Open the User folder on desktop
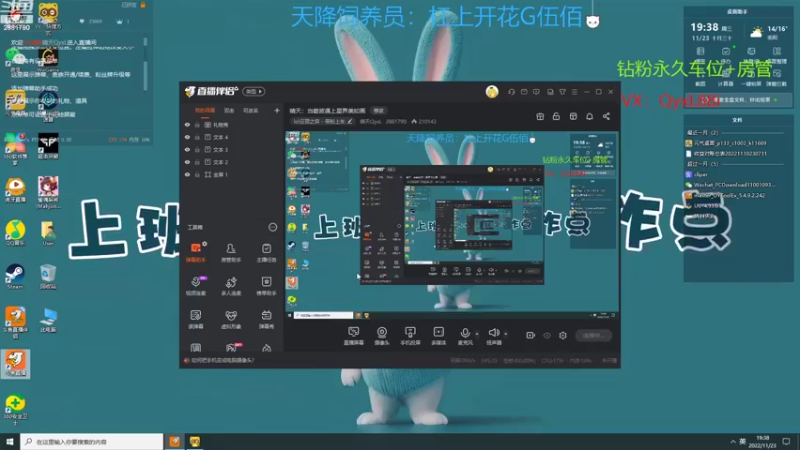Viewport: 800px width, 450px height. pos(48,233)
